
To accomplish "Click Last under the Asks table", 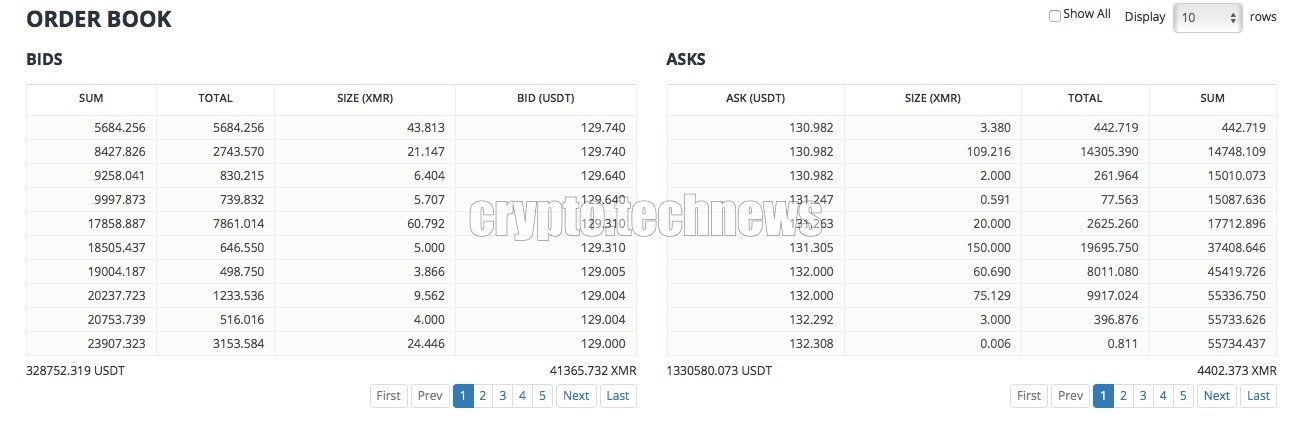I will tap(1258, 396).
